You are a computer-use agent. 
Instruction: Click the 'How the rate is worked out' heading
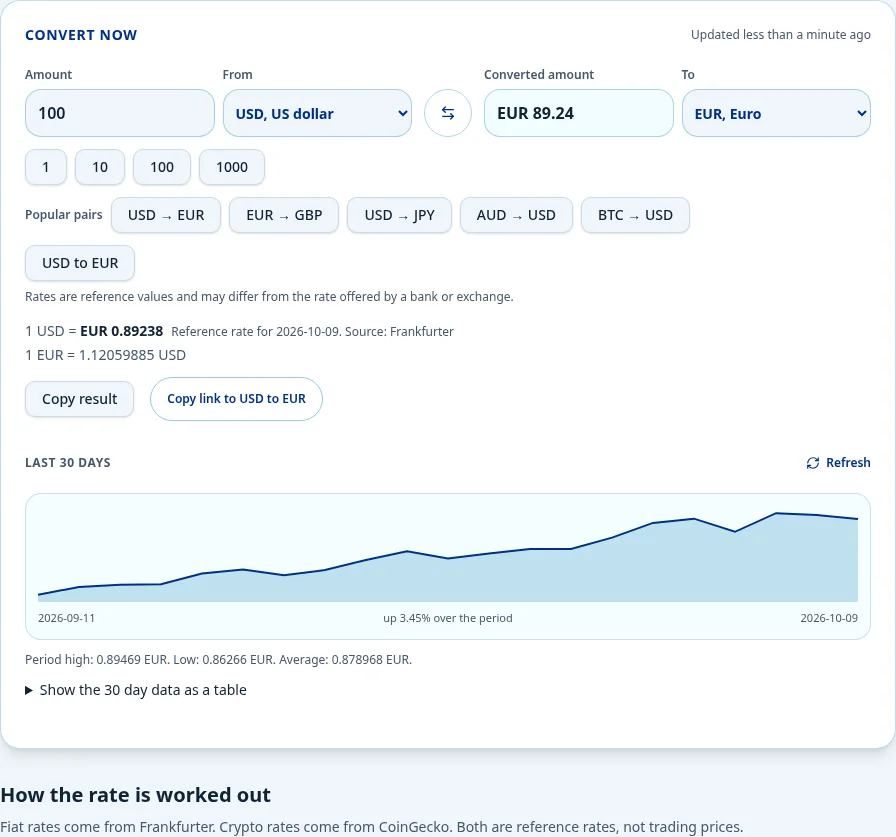click(x=135, y=795)
